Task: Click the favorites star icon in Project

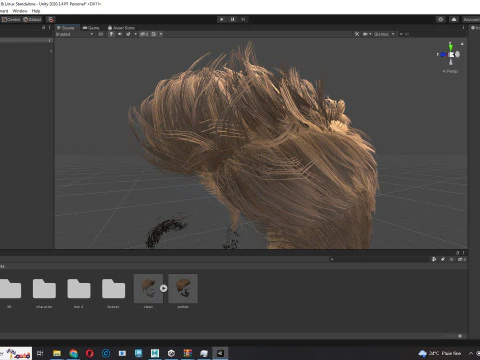Action: click(452, 259)
